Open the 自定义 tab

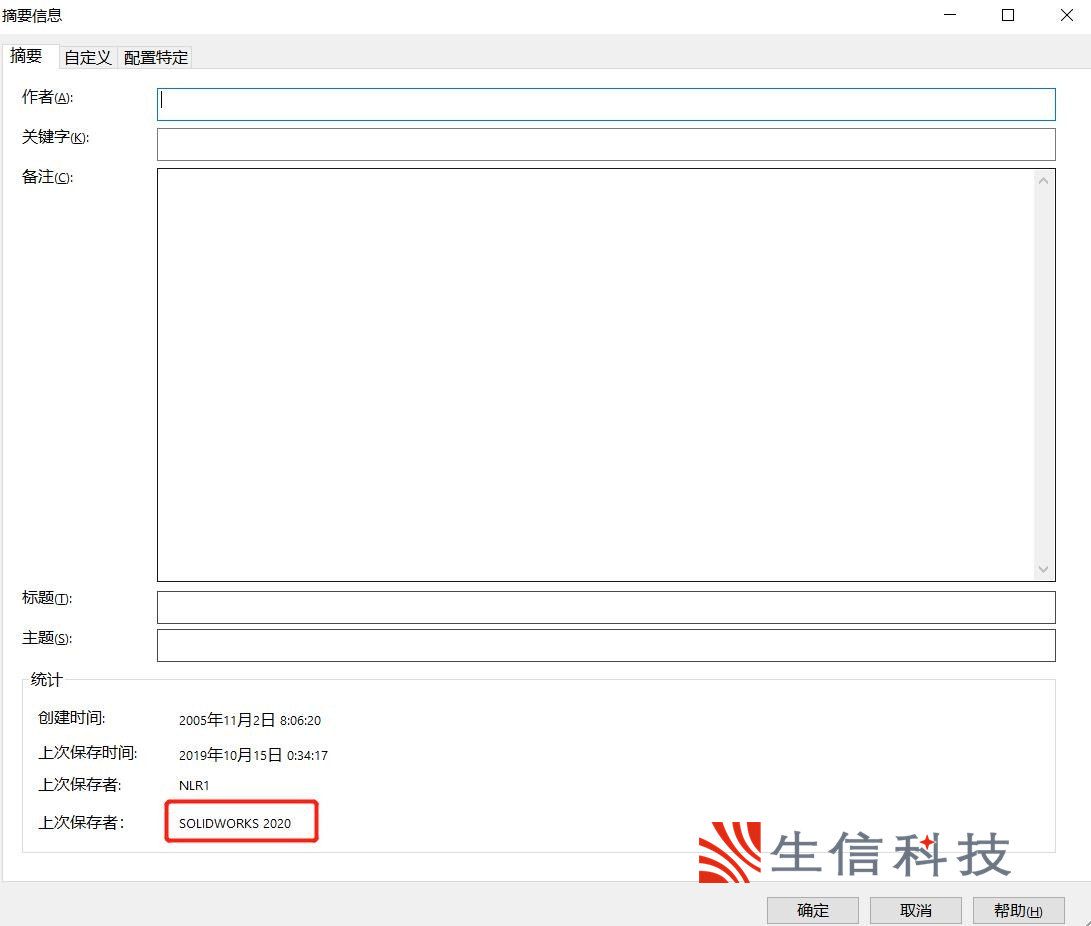point(88,58)
